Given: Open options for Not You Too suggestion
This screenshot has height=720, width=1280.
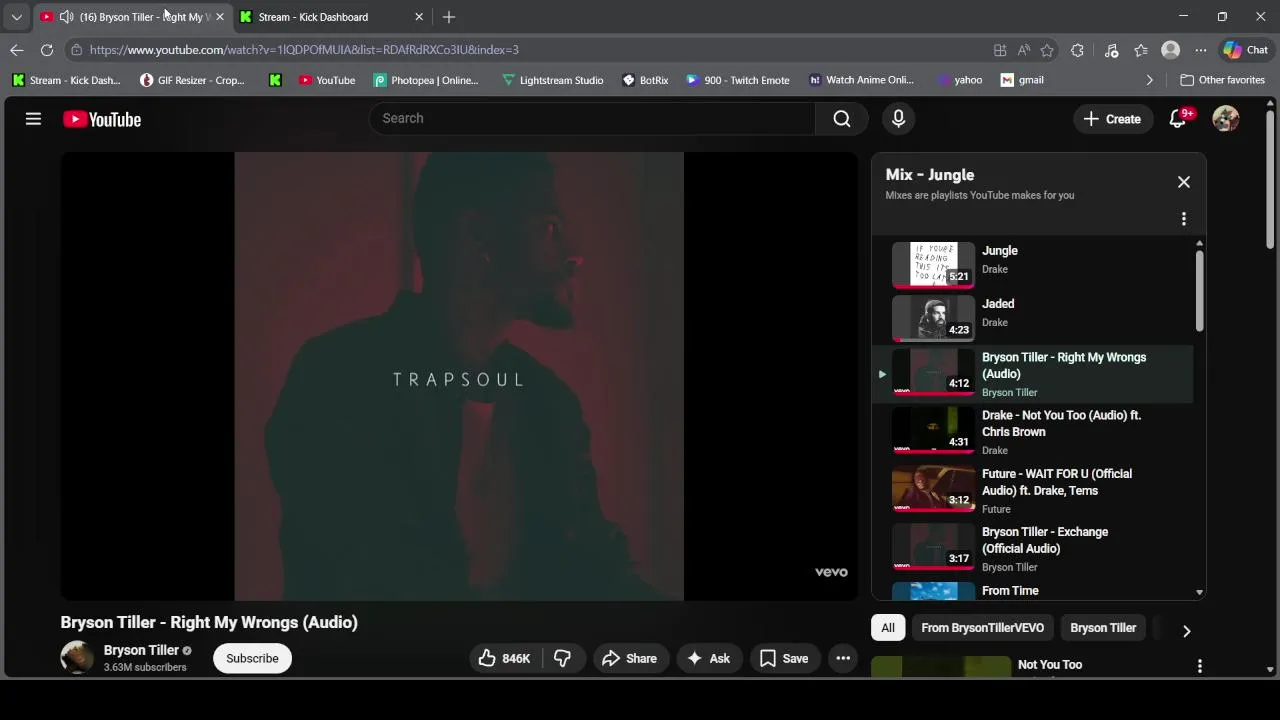Looking at the screenshot, I should pyautogui.click(x=1199, y=666).
